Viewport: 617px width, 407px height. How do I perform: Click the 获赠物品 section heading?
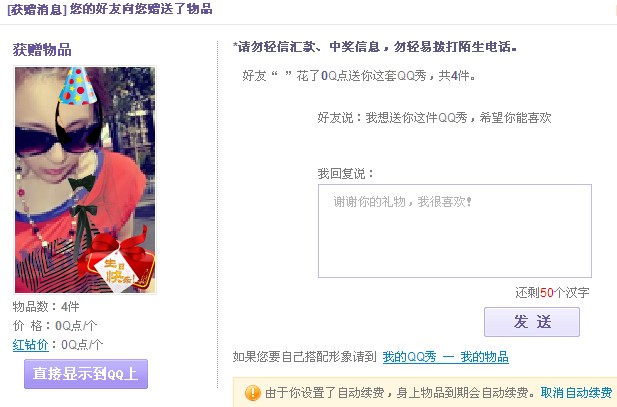(42, 50)
